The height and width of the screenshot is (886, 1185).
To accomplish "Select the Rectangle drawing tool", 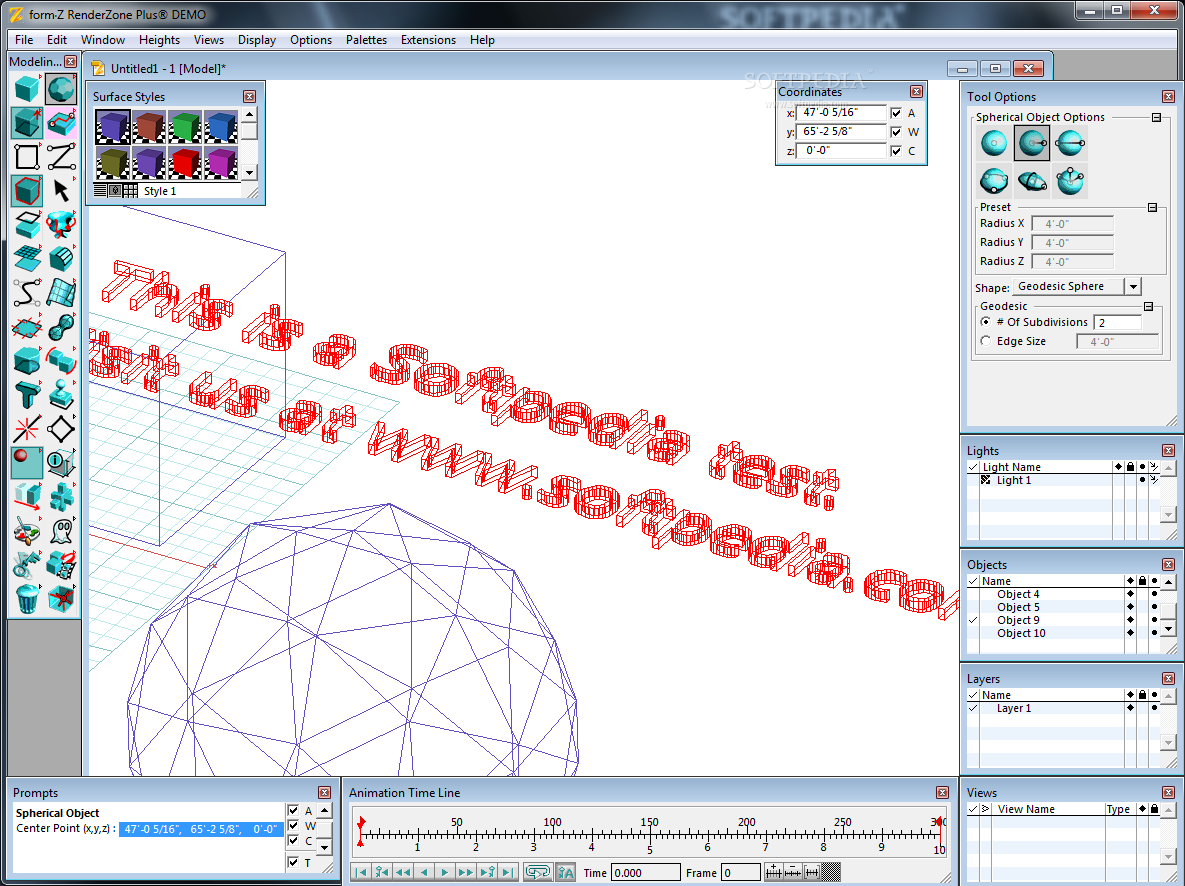I will coord(26,157).
